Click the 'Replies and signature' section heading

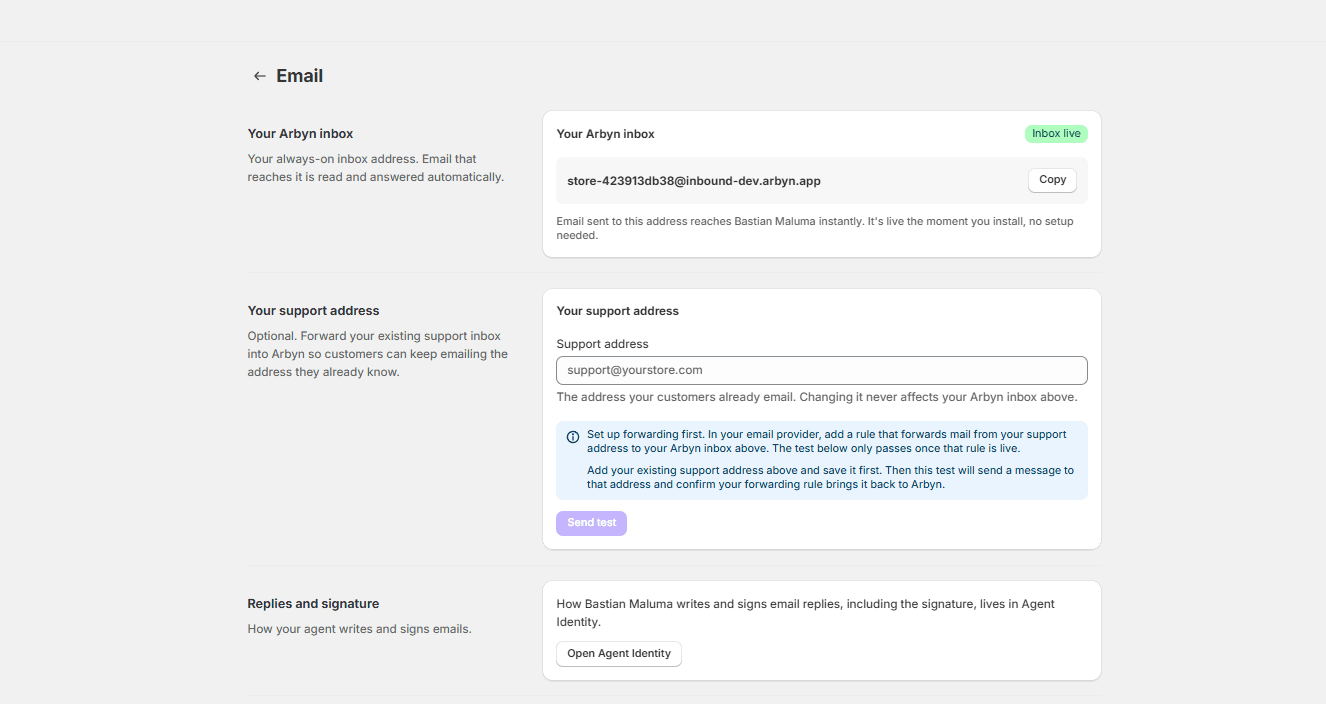pos(313,604)
